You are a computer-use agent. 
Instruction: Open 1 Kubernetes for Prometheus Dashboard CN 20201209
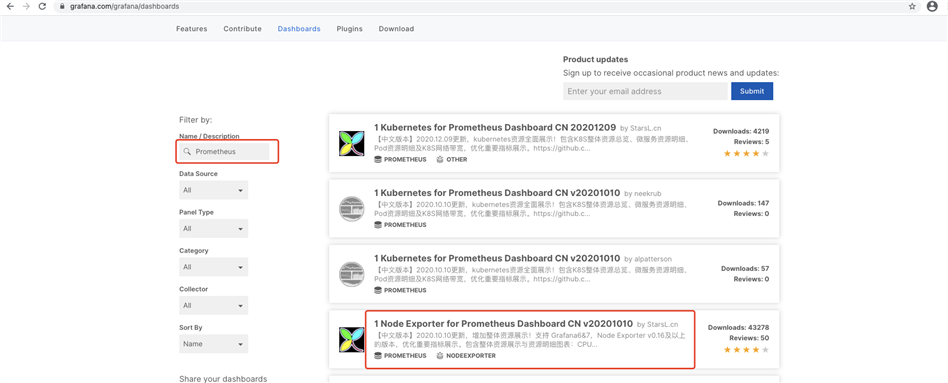click(x=495, y=128)
